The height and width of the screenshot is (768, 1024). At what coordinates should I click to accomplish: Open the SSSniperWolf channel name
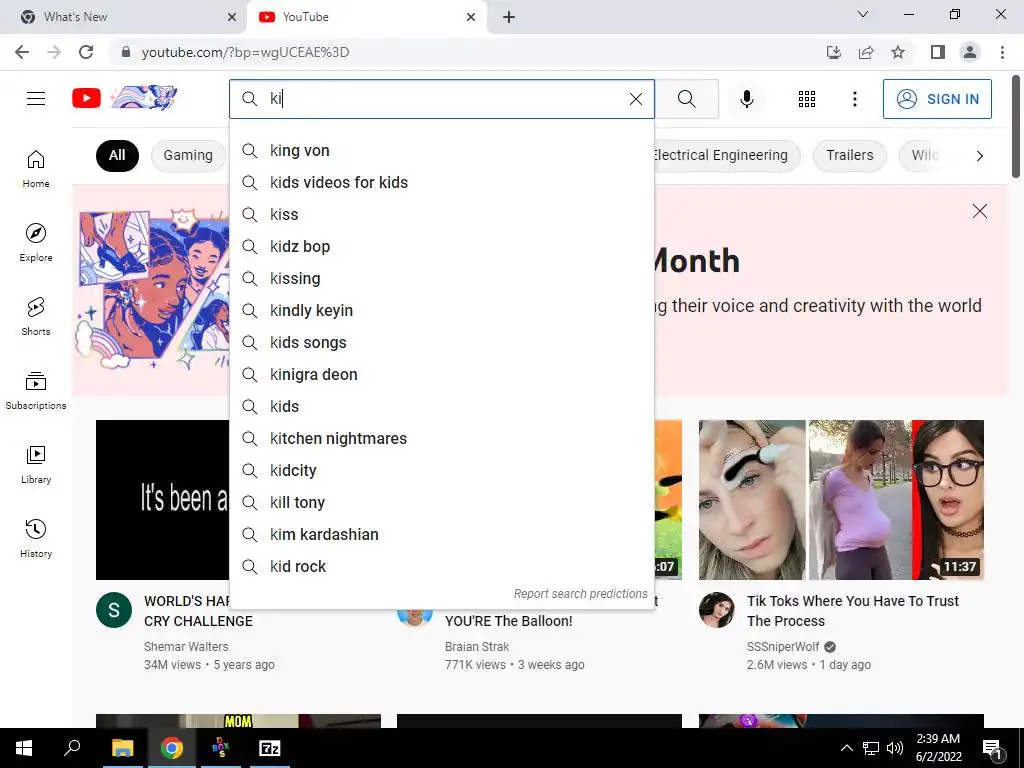coord(782,647)
